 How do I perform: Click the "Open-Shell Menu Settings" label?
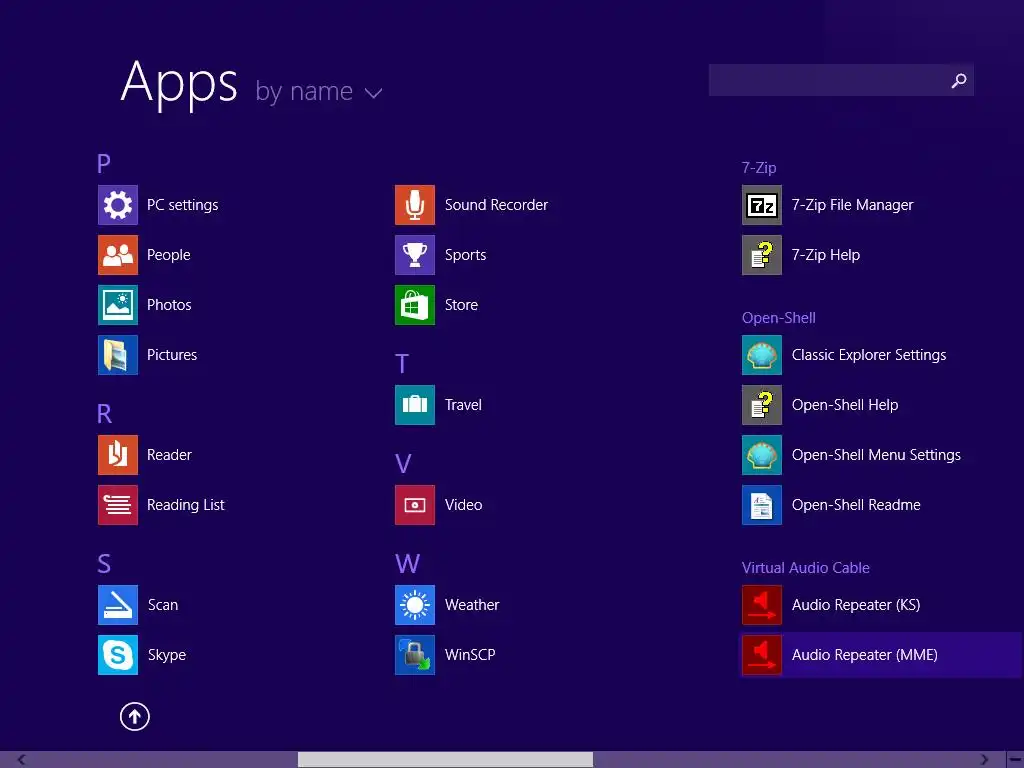pyautogui.click(x=876, y=455)
